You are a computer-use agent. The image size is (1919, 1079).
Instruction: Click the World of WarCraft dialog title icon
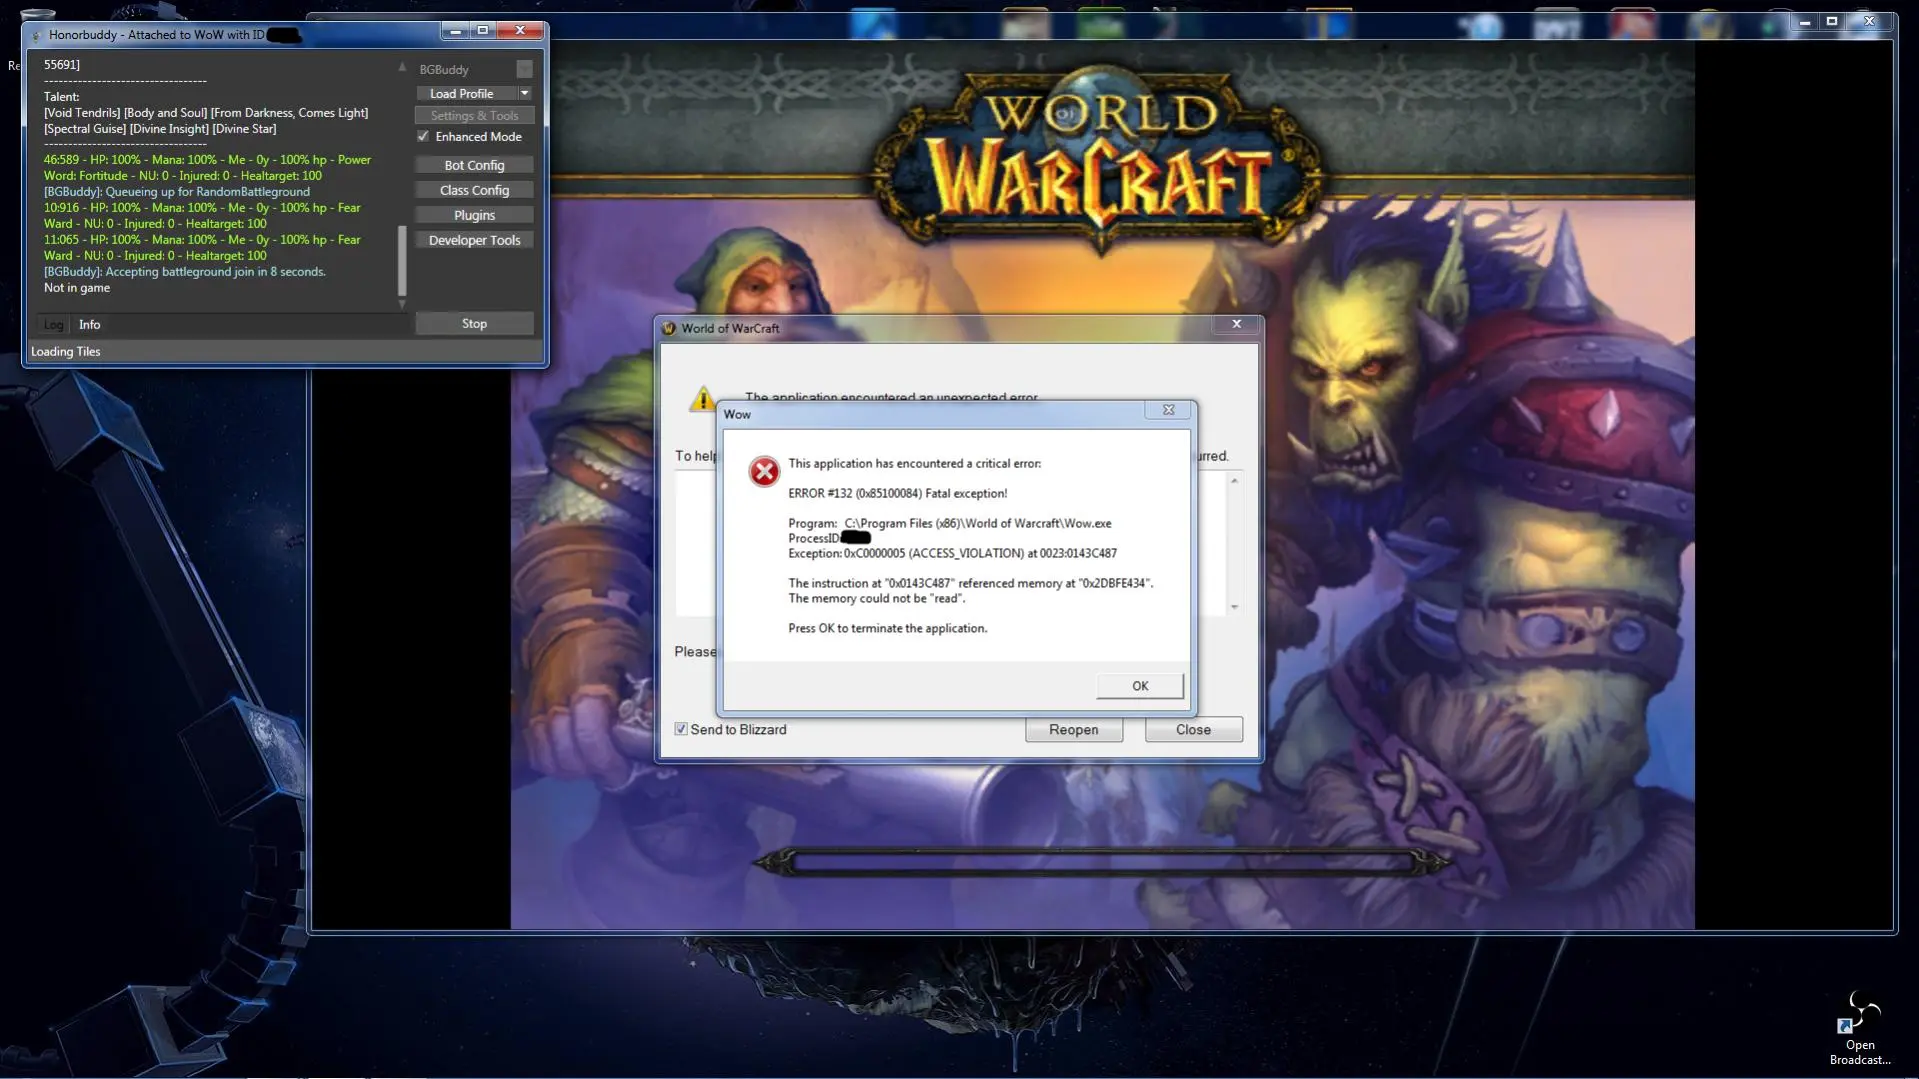pyautogui.click(x=669, y=328)
